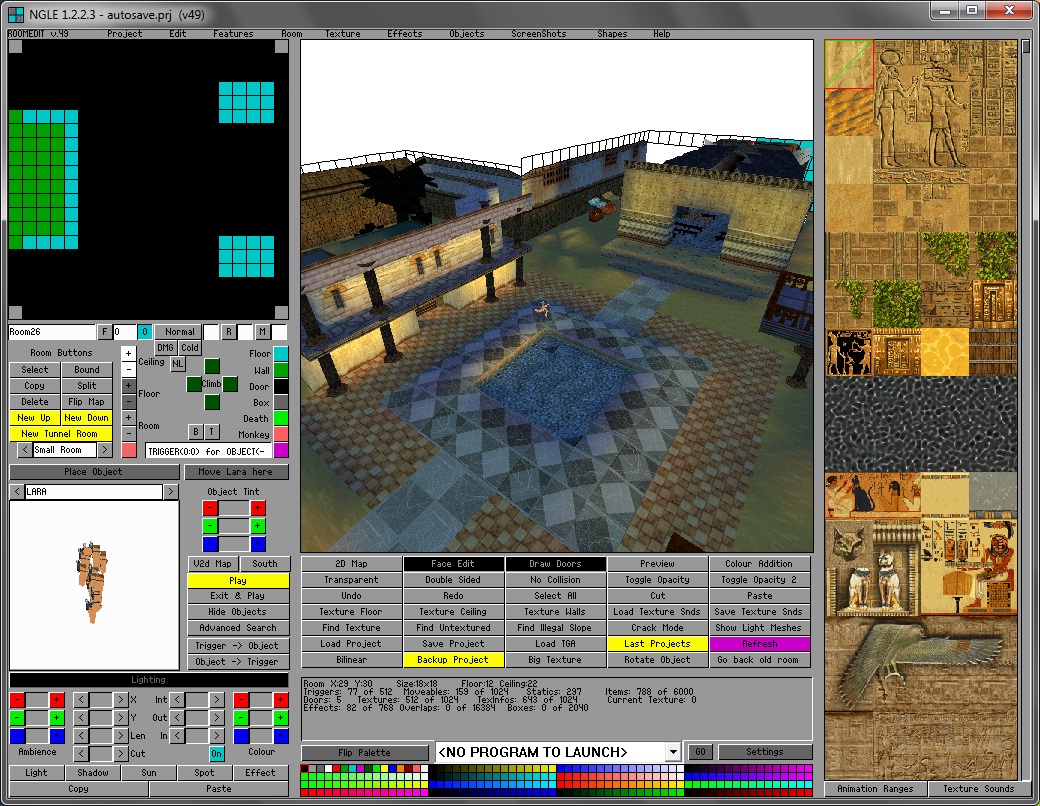The image size is (1040, 806).
Task: Increase light Int value
Action: [x=217, y=699]
